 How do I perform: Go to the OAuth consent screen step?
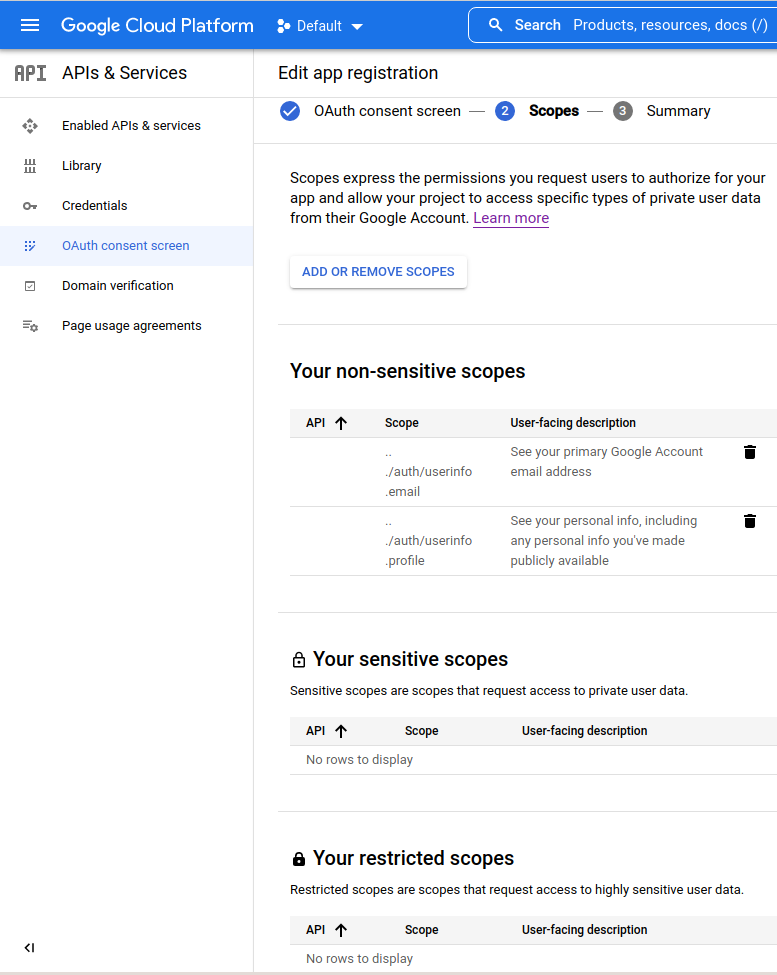click(387, 111)
